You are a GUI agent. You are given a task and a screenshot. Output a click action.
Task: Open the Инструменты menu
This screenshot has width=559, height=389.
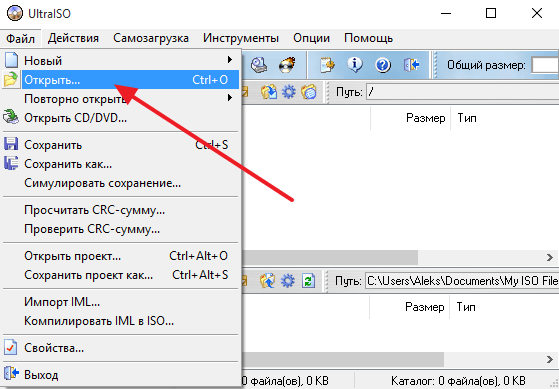click(241, 38)
